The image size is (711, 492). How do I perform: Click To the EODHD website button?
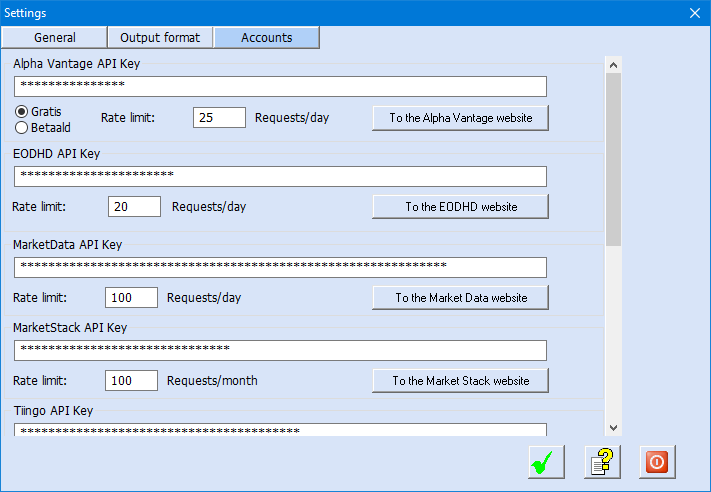[460, 207]
